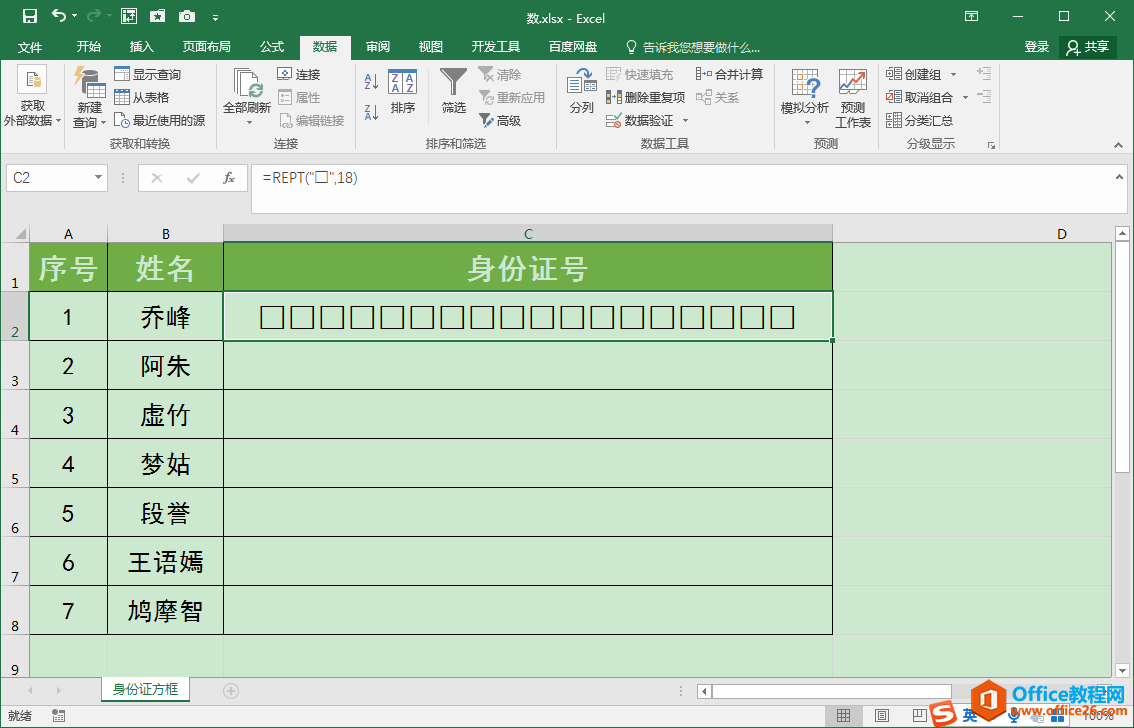Click 最近使用的源 button

159,121
